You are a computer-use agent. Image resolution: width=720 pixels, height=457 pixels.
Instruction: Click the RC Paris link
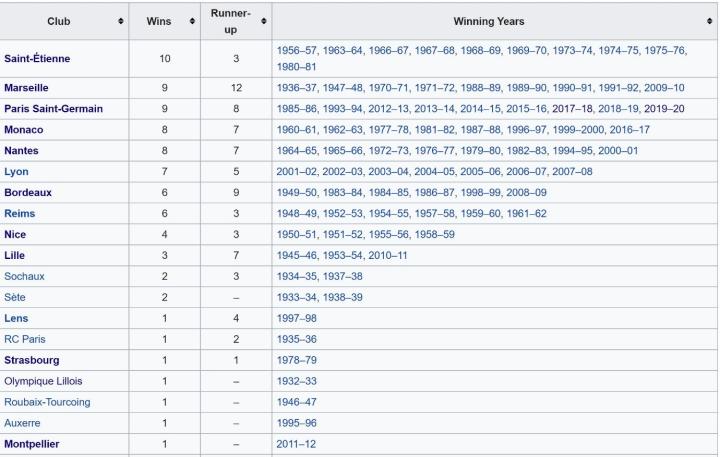point(25,339)
